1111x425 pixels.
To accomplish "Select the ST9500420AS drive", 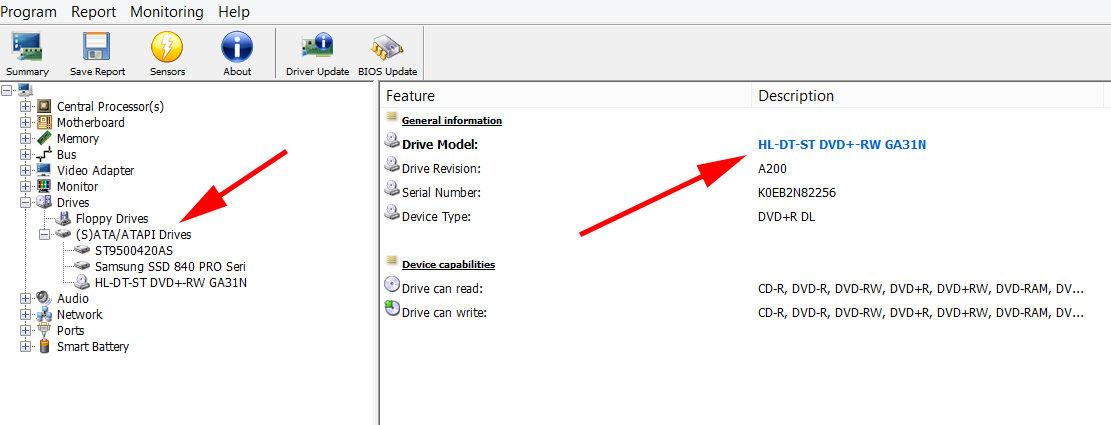I will (134, 251).
